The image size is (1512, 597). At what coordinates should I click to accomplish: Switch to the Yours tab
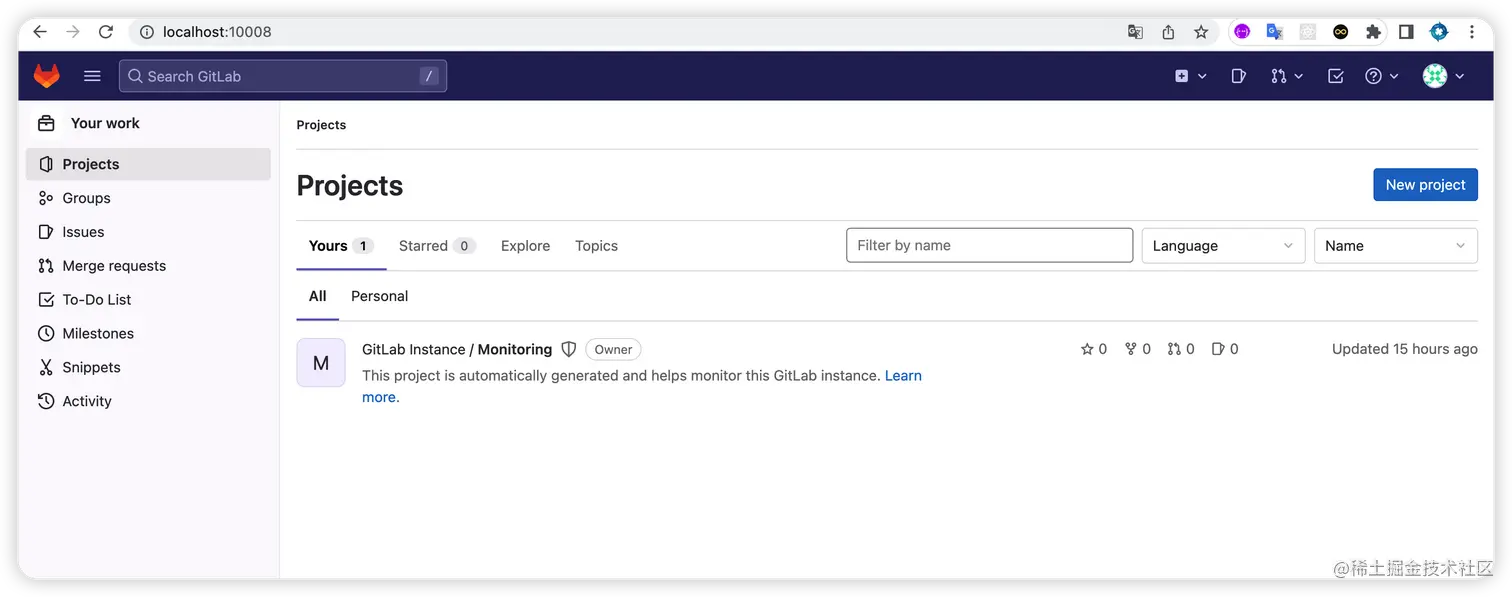pos(341,246)
